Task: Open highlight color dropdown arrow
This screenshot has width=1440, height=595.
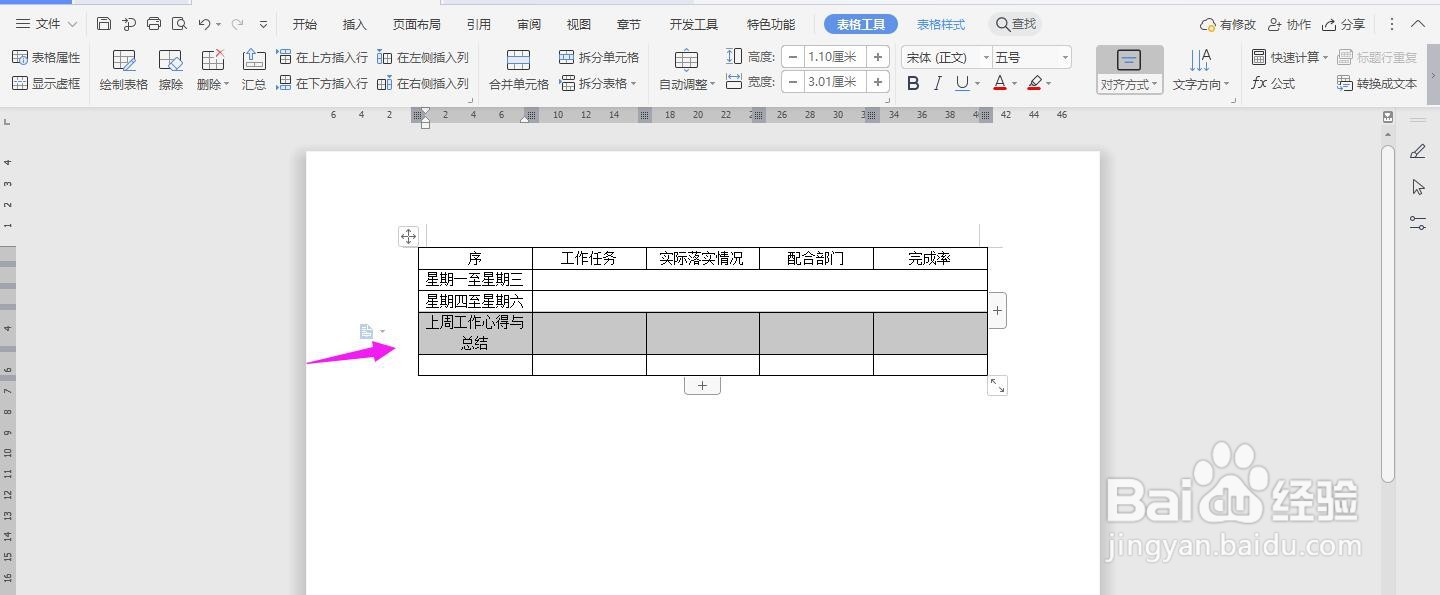Action: tap(1049, 84)
